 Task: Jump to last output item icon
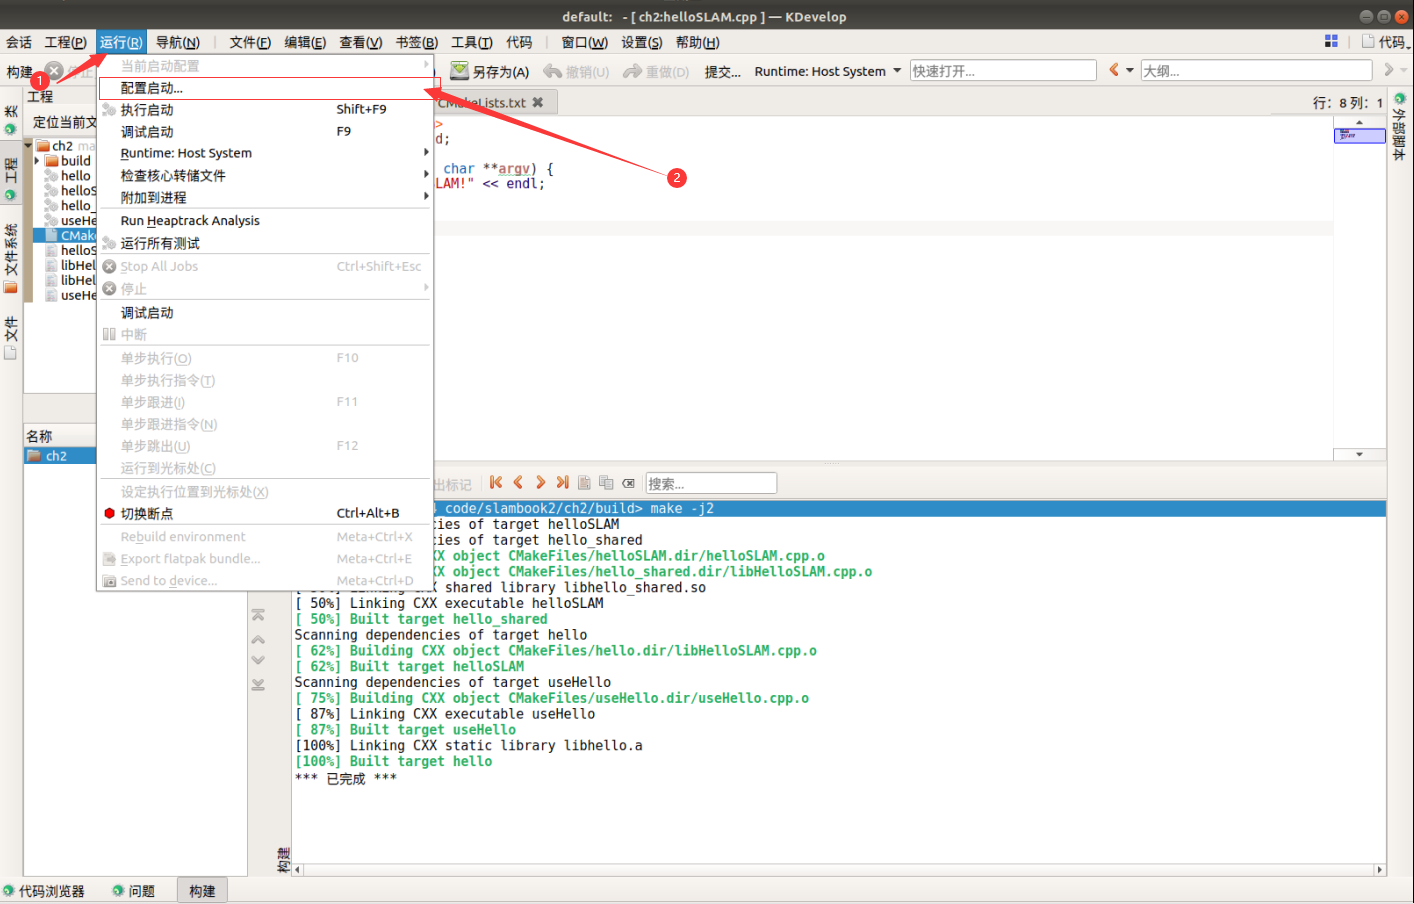coord(562,482)
